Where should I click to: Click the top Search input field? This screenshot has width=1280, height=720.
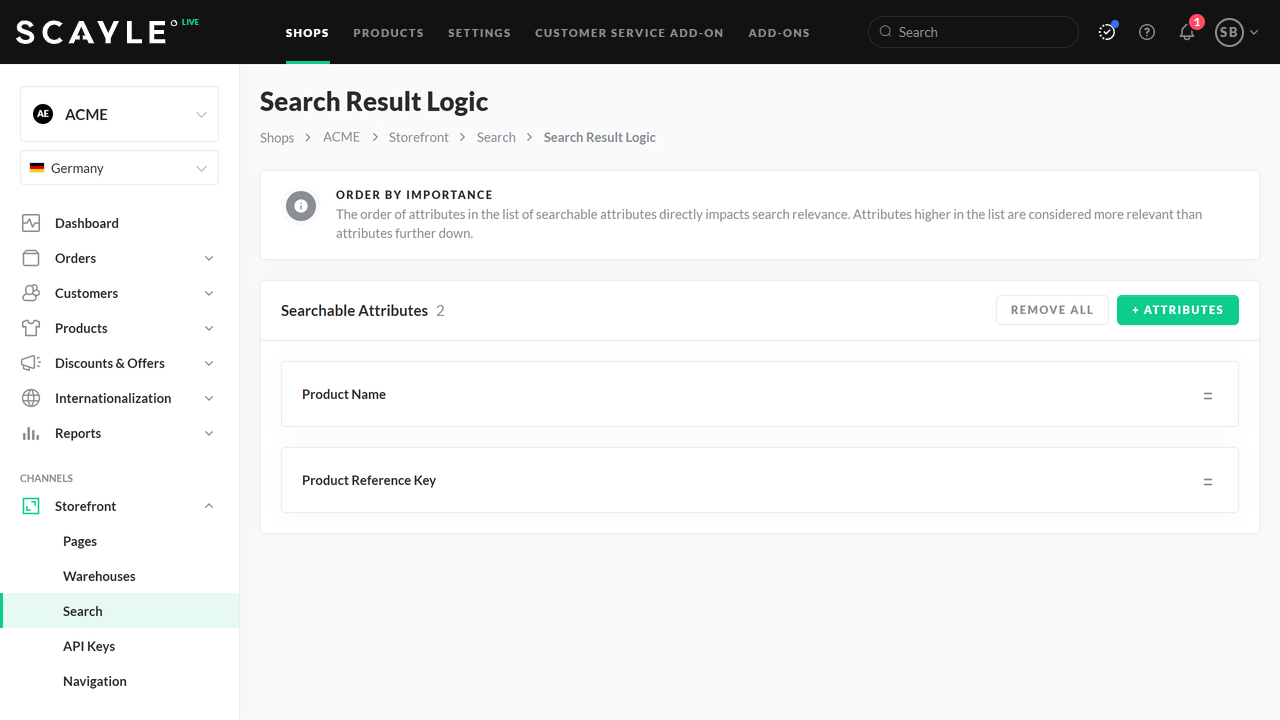point(973,32)
